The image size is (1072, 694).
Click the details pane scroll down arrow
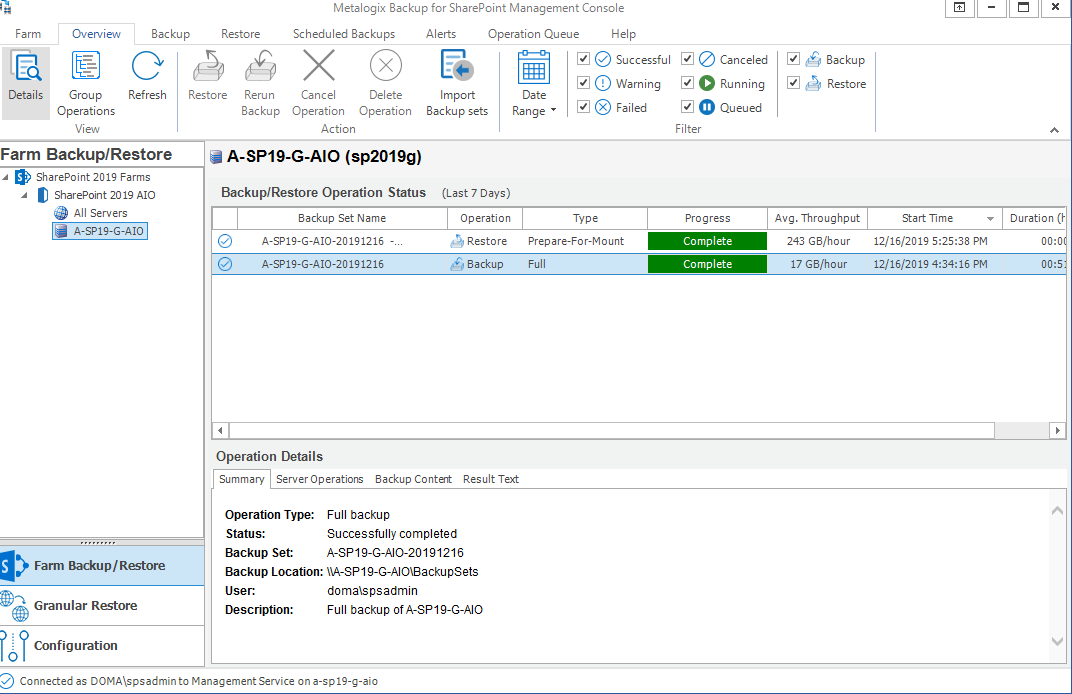pyautogui.click(x=1057, y=641)
